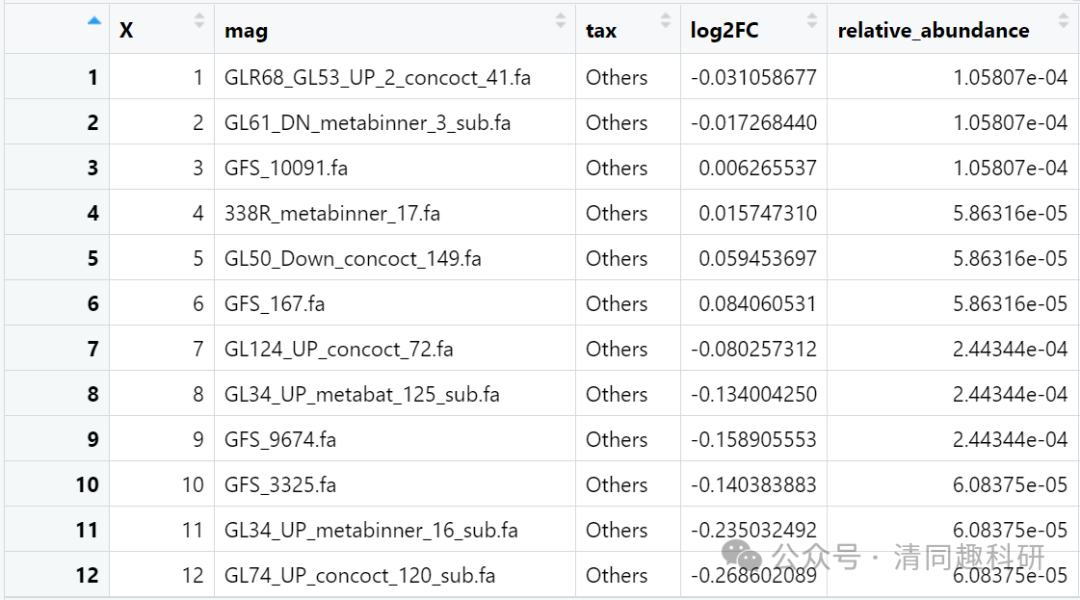Click the tax column header label
This screenshot has width=1080, height=600.
(601, 31)
